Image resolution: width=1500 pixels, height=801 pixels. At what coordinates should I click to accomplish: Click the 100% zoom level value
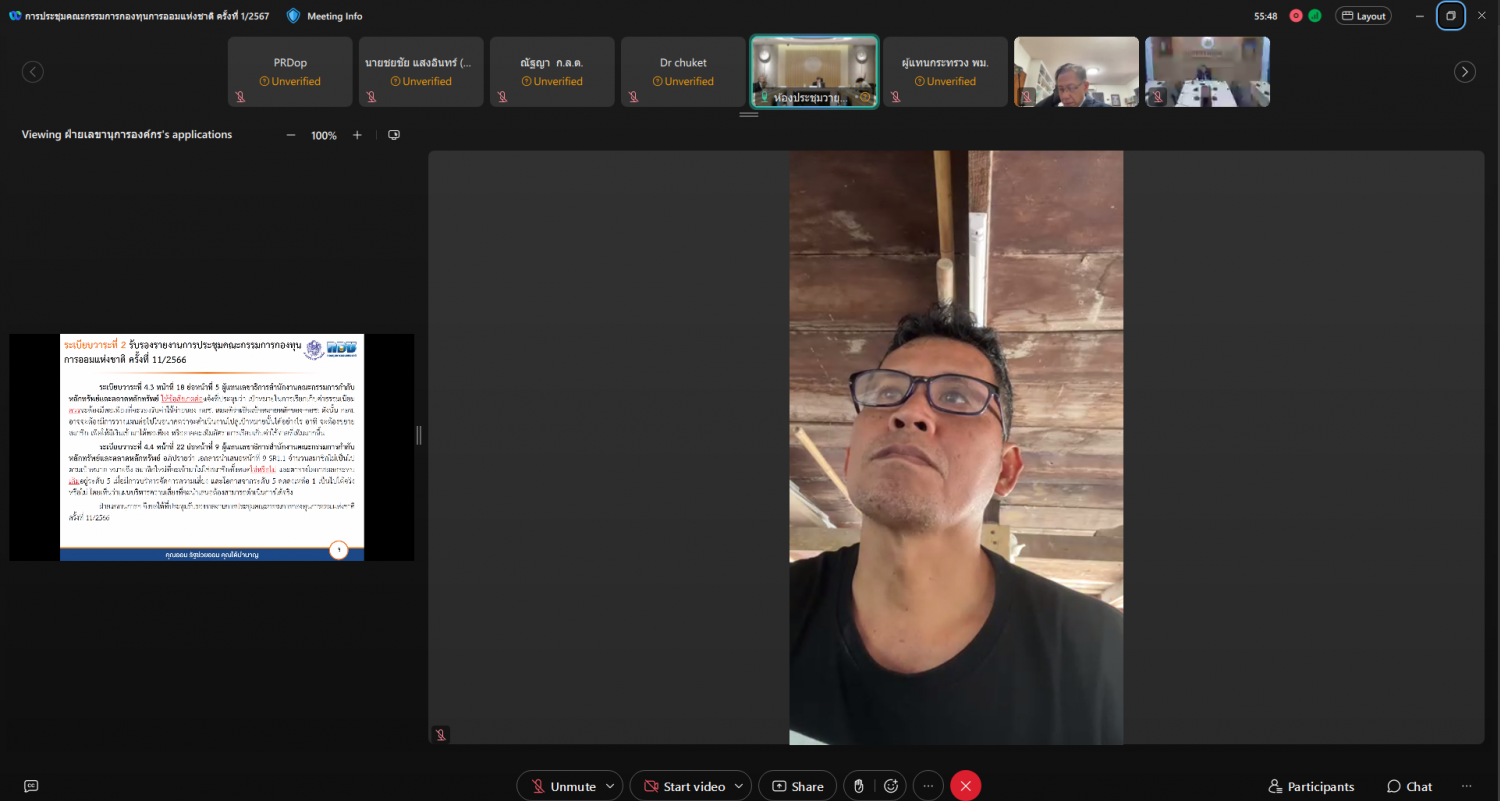pos(324,135)
